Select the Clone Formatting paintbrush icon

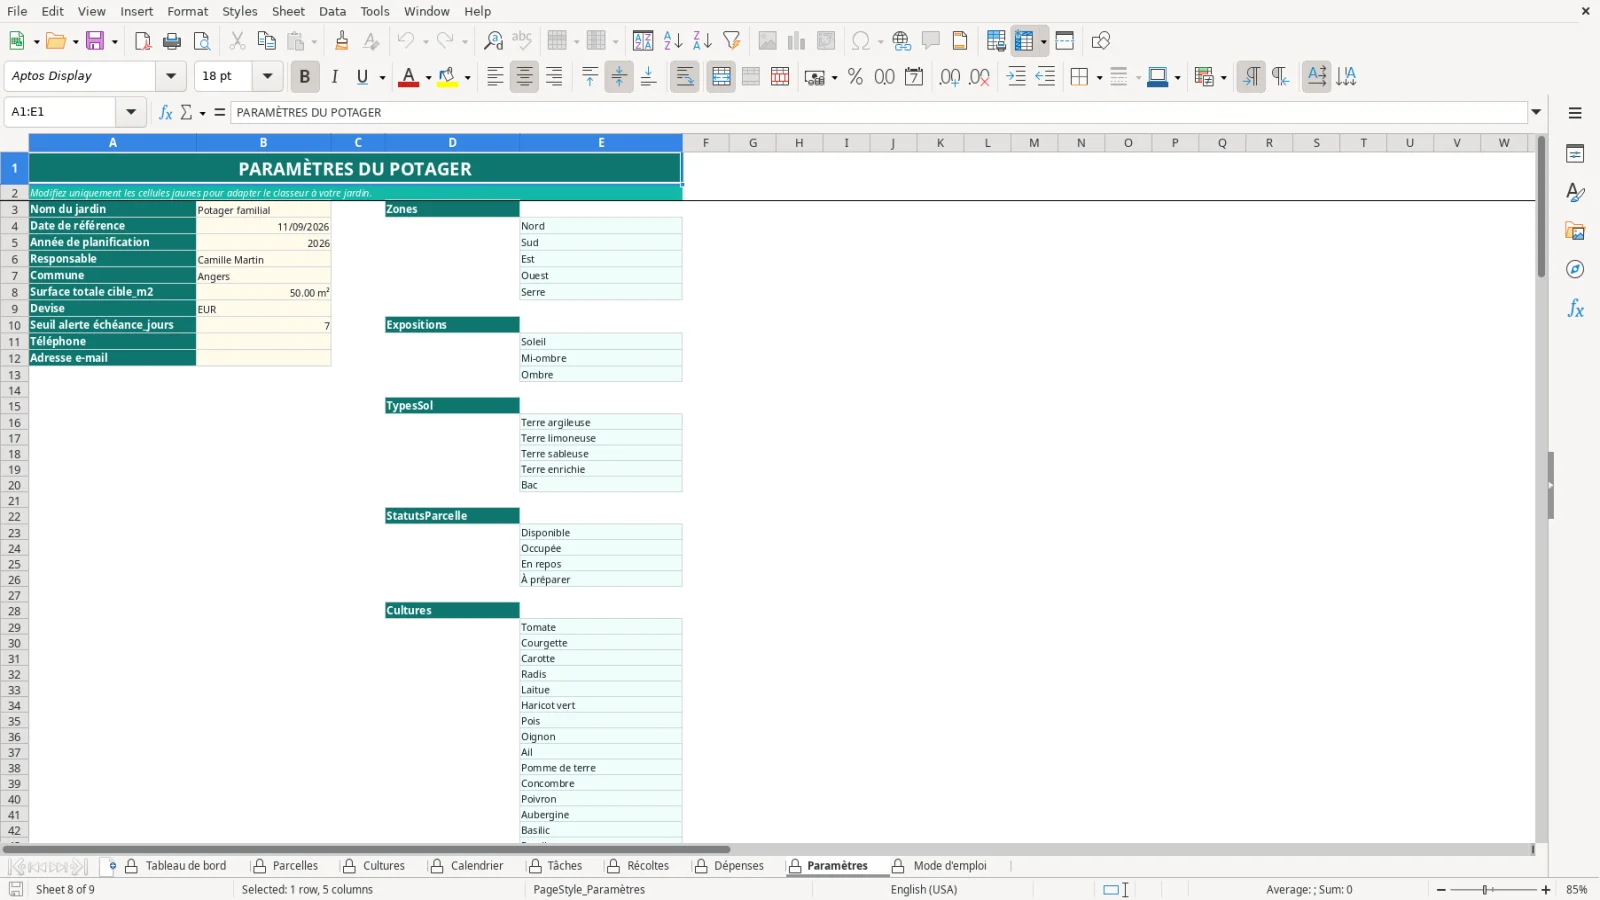point(342,41)
